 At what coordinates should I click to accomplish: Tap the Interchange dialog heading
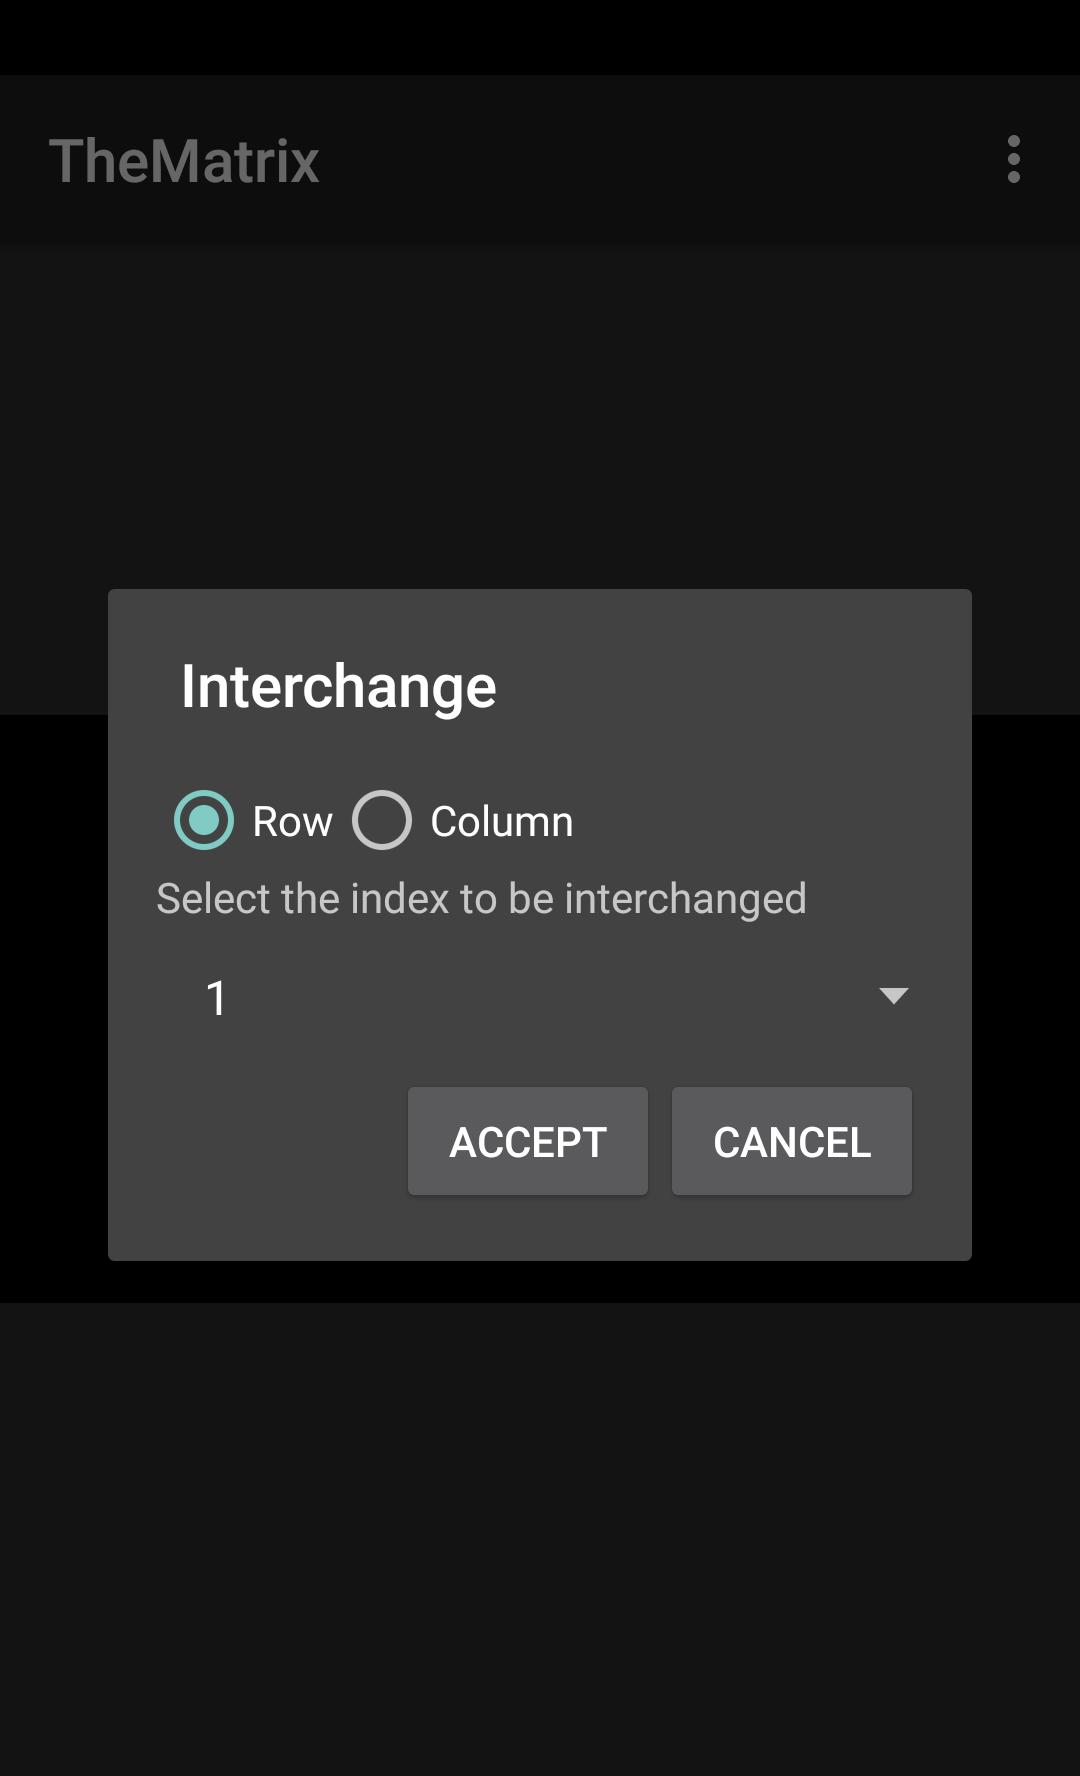pyautogui.click(x=339, y=687)
